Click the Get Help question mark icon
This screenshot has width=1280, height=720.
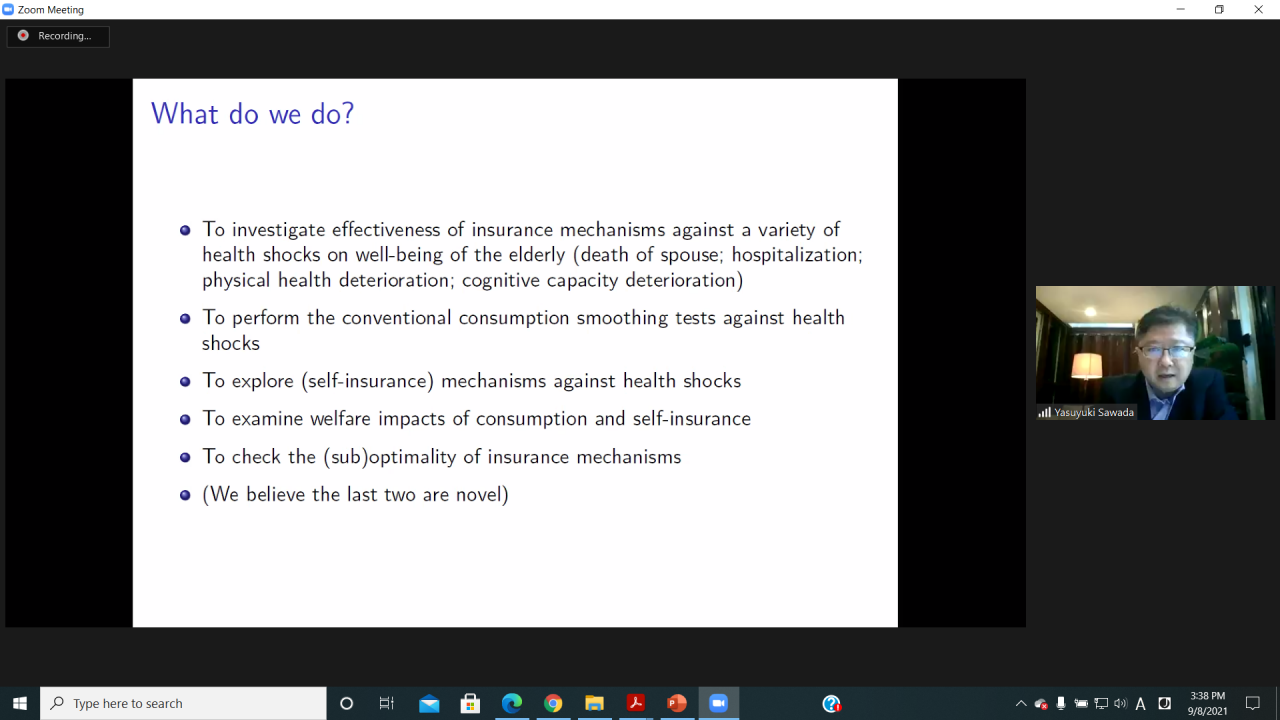[831, 703]
